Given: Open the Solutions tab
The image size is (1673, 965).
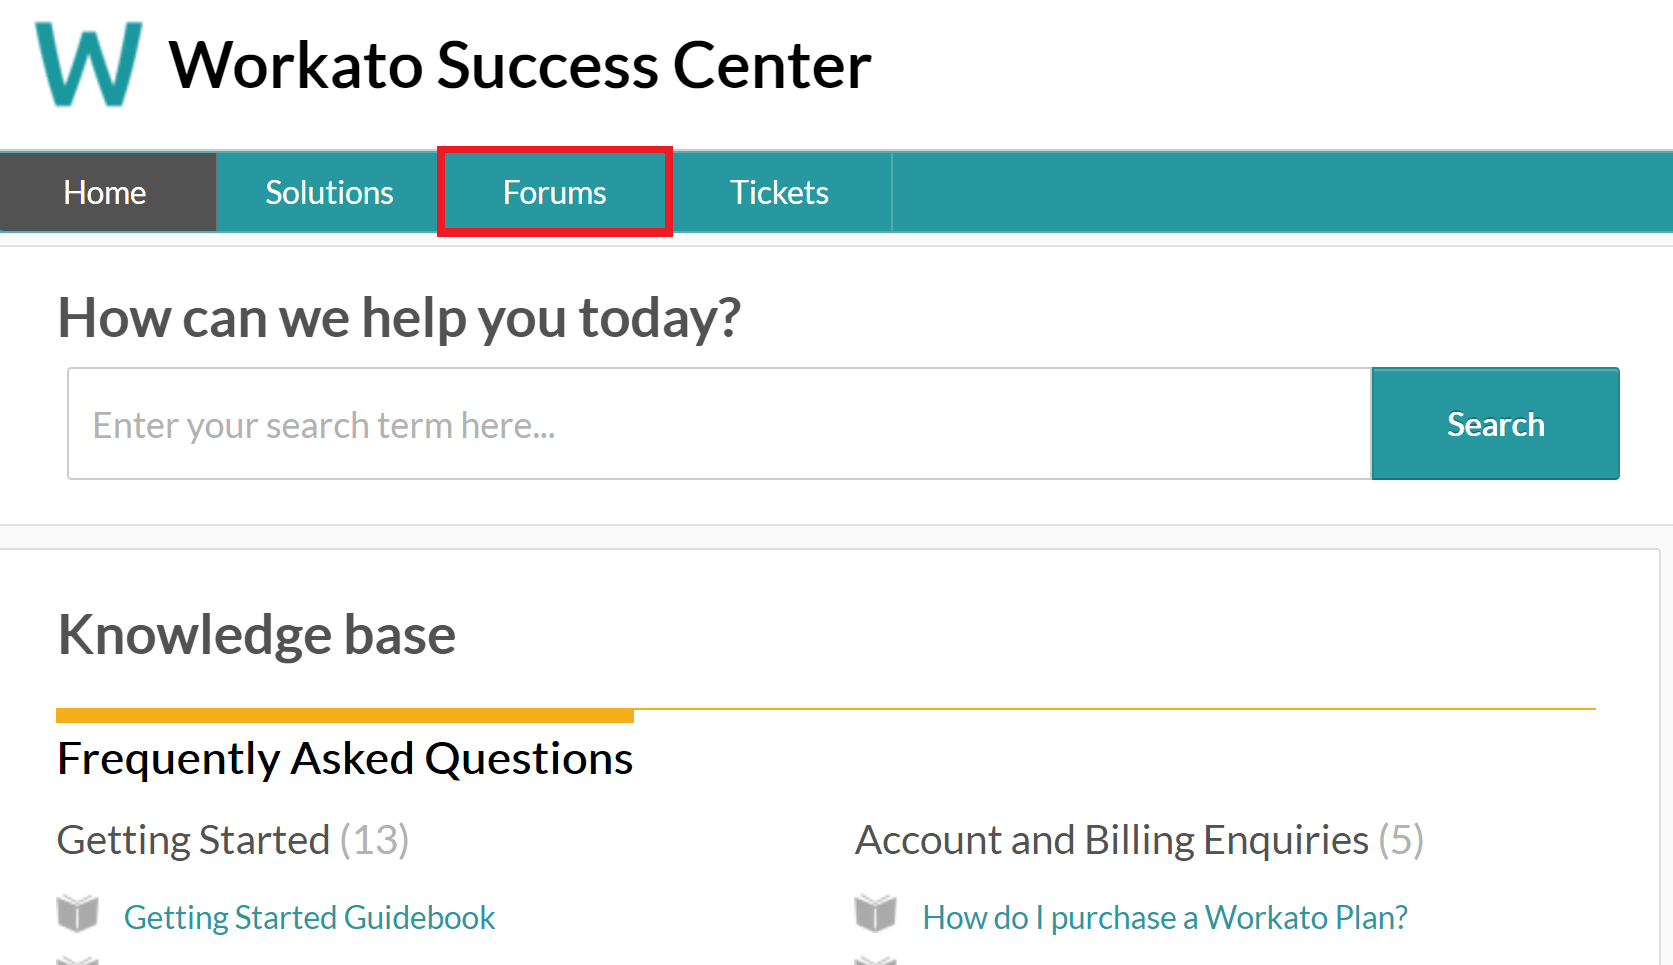Looking at the screenshot, I should [329, 192].
